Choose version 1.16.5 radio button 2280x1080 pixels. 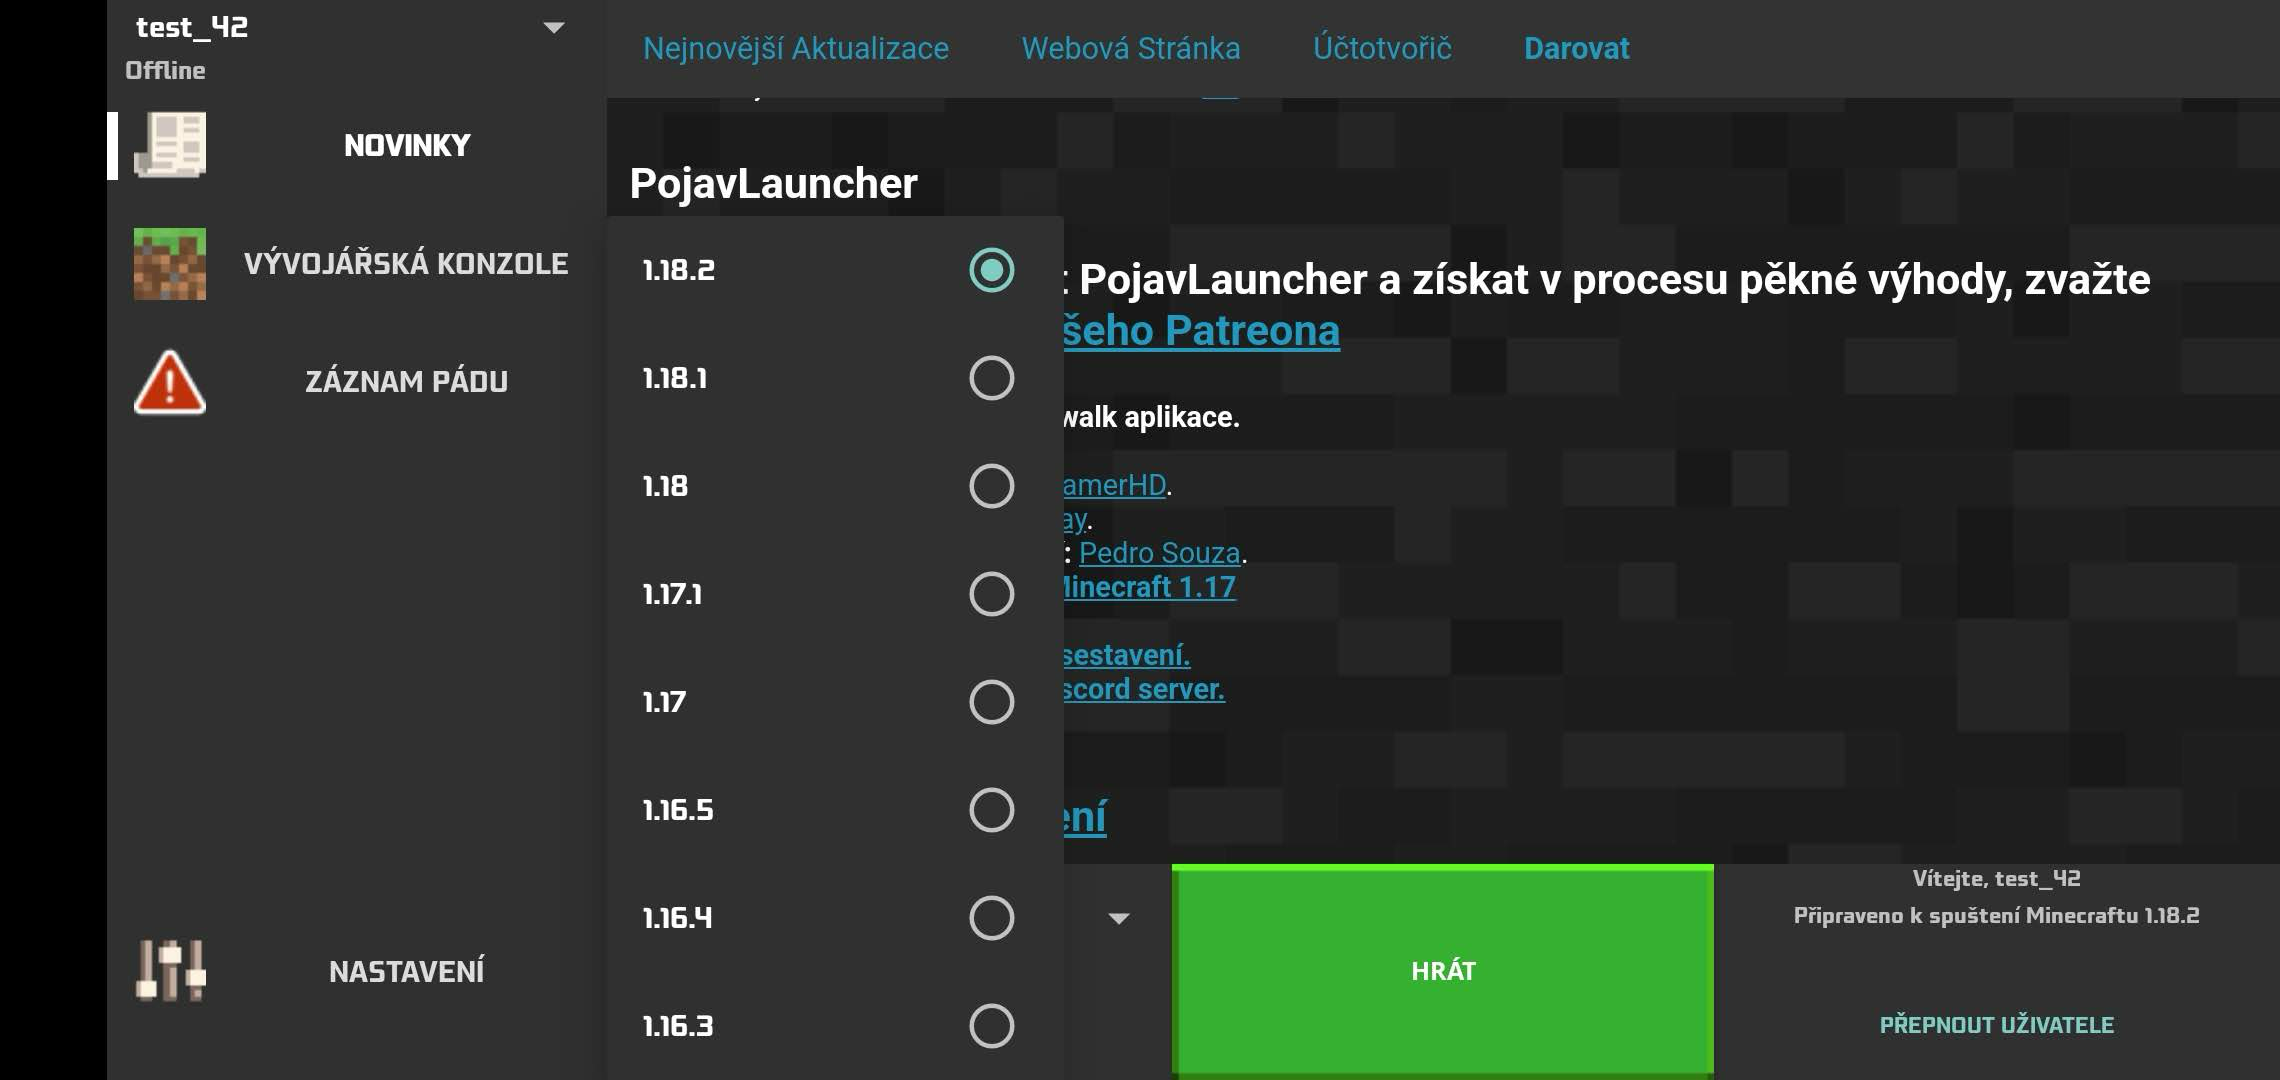991,810
